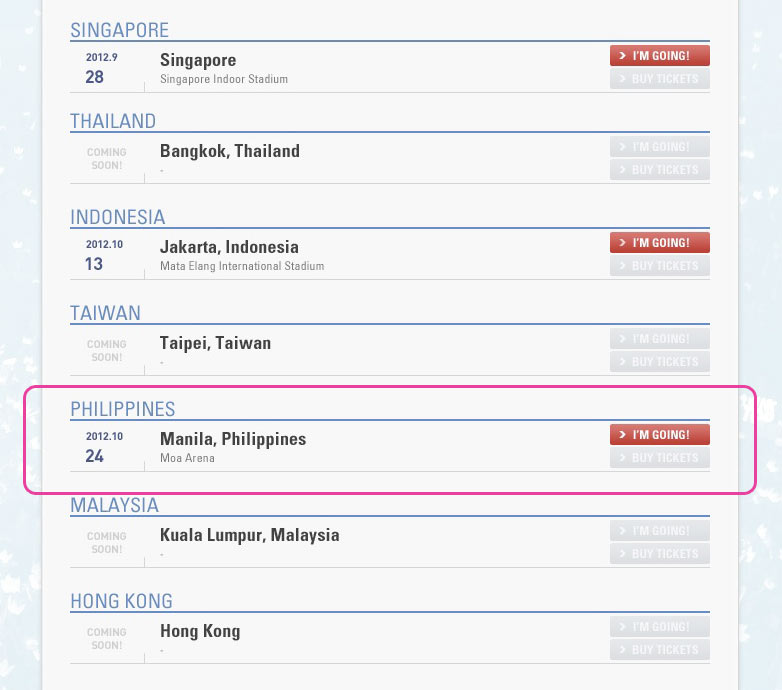782x690 pixels.
Task: Open the Singapore city title
Action: click(x=198, y=60)
